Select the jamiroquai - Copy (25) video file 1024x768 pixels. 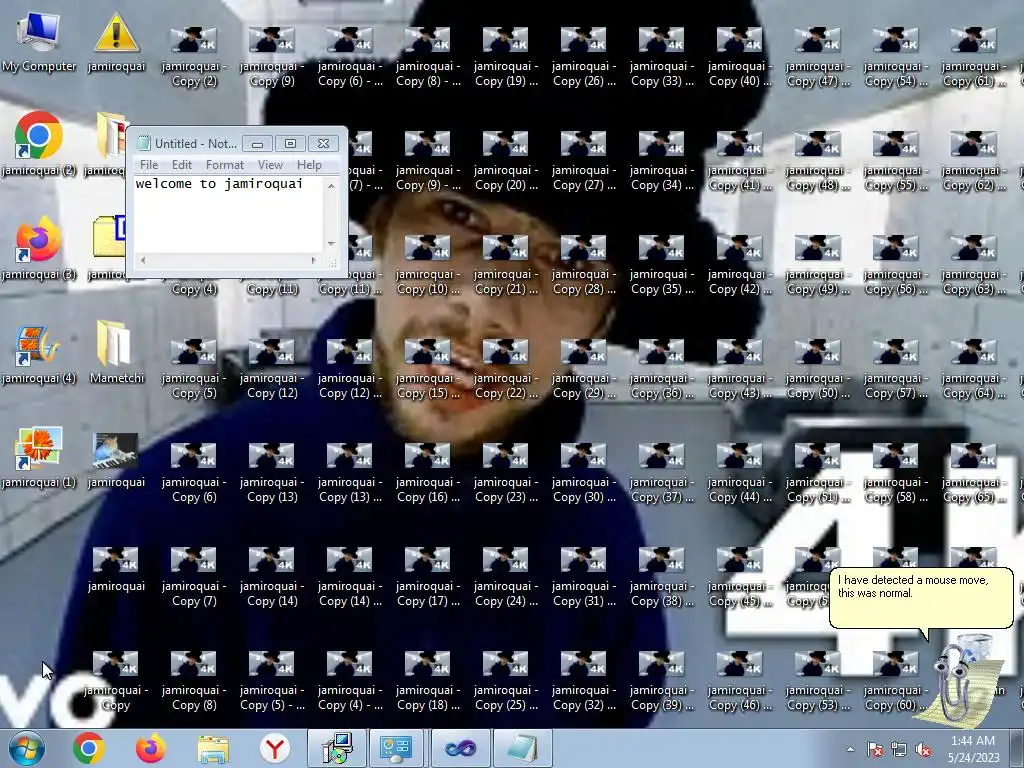[506, 681]
